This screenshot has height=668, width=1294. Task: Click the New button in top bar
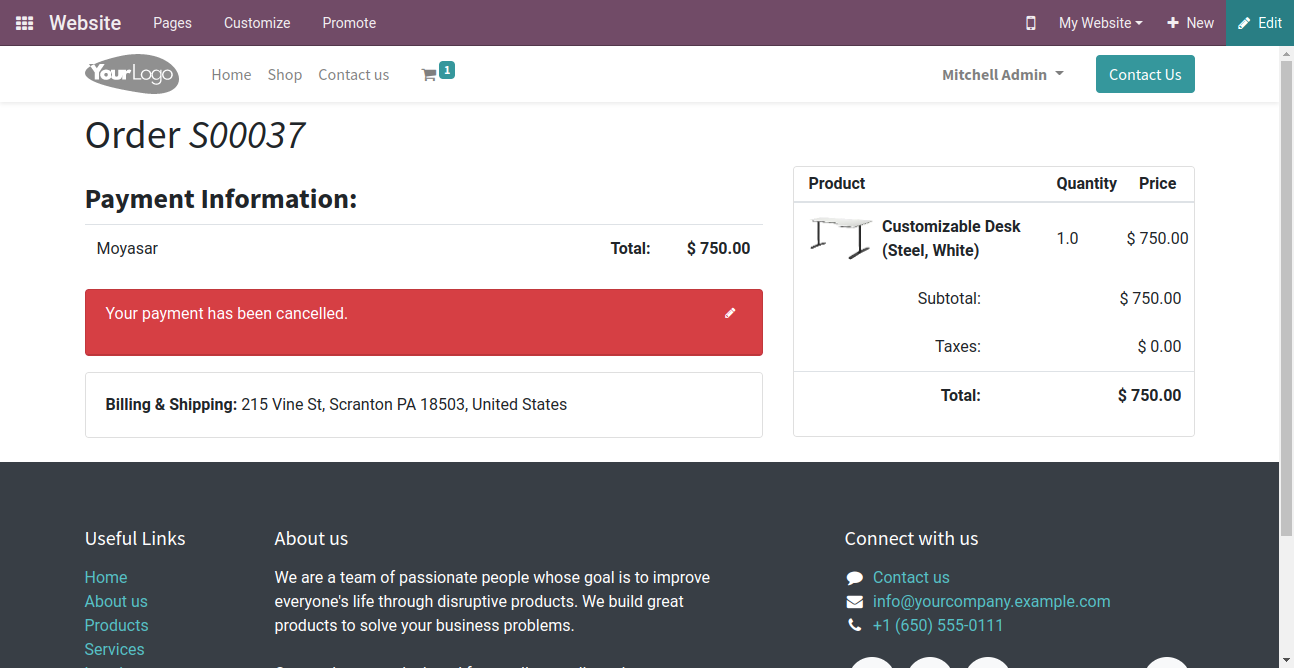click(1190, 23)
